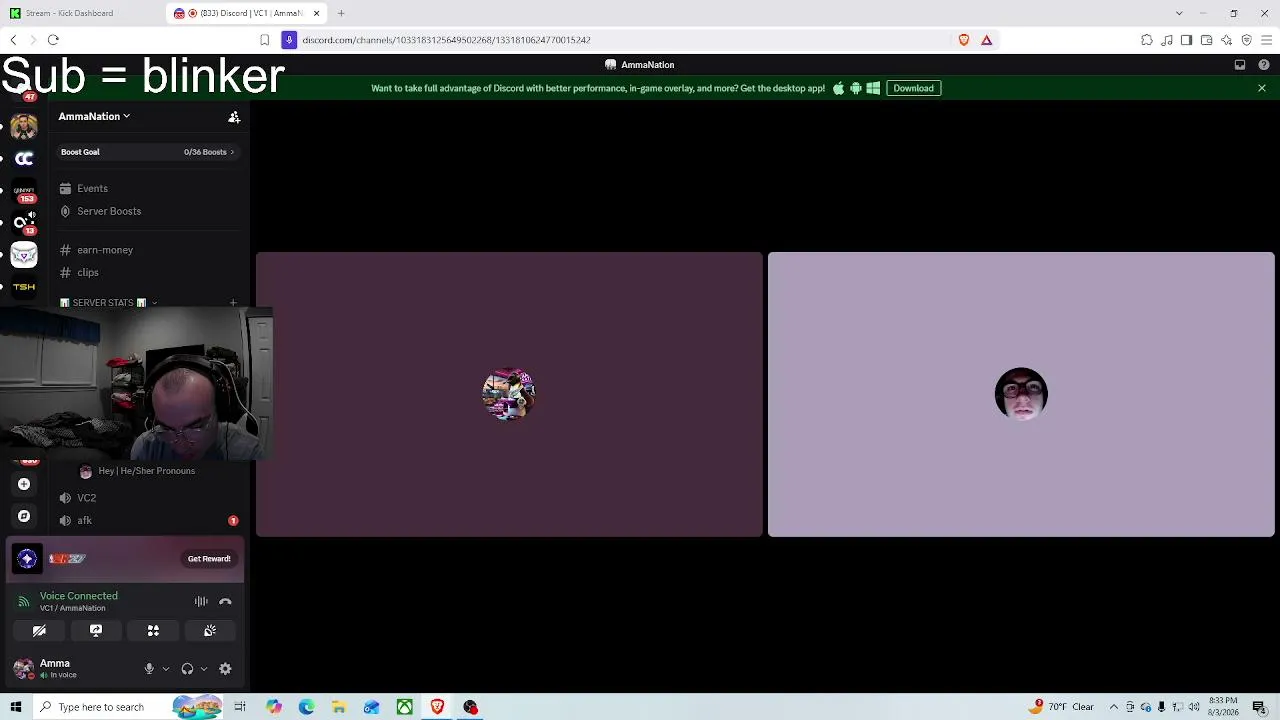This screenshot has height=720, width=1280.
Task: Show hidden system tray icons
Action: click(1113, 707)
